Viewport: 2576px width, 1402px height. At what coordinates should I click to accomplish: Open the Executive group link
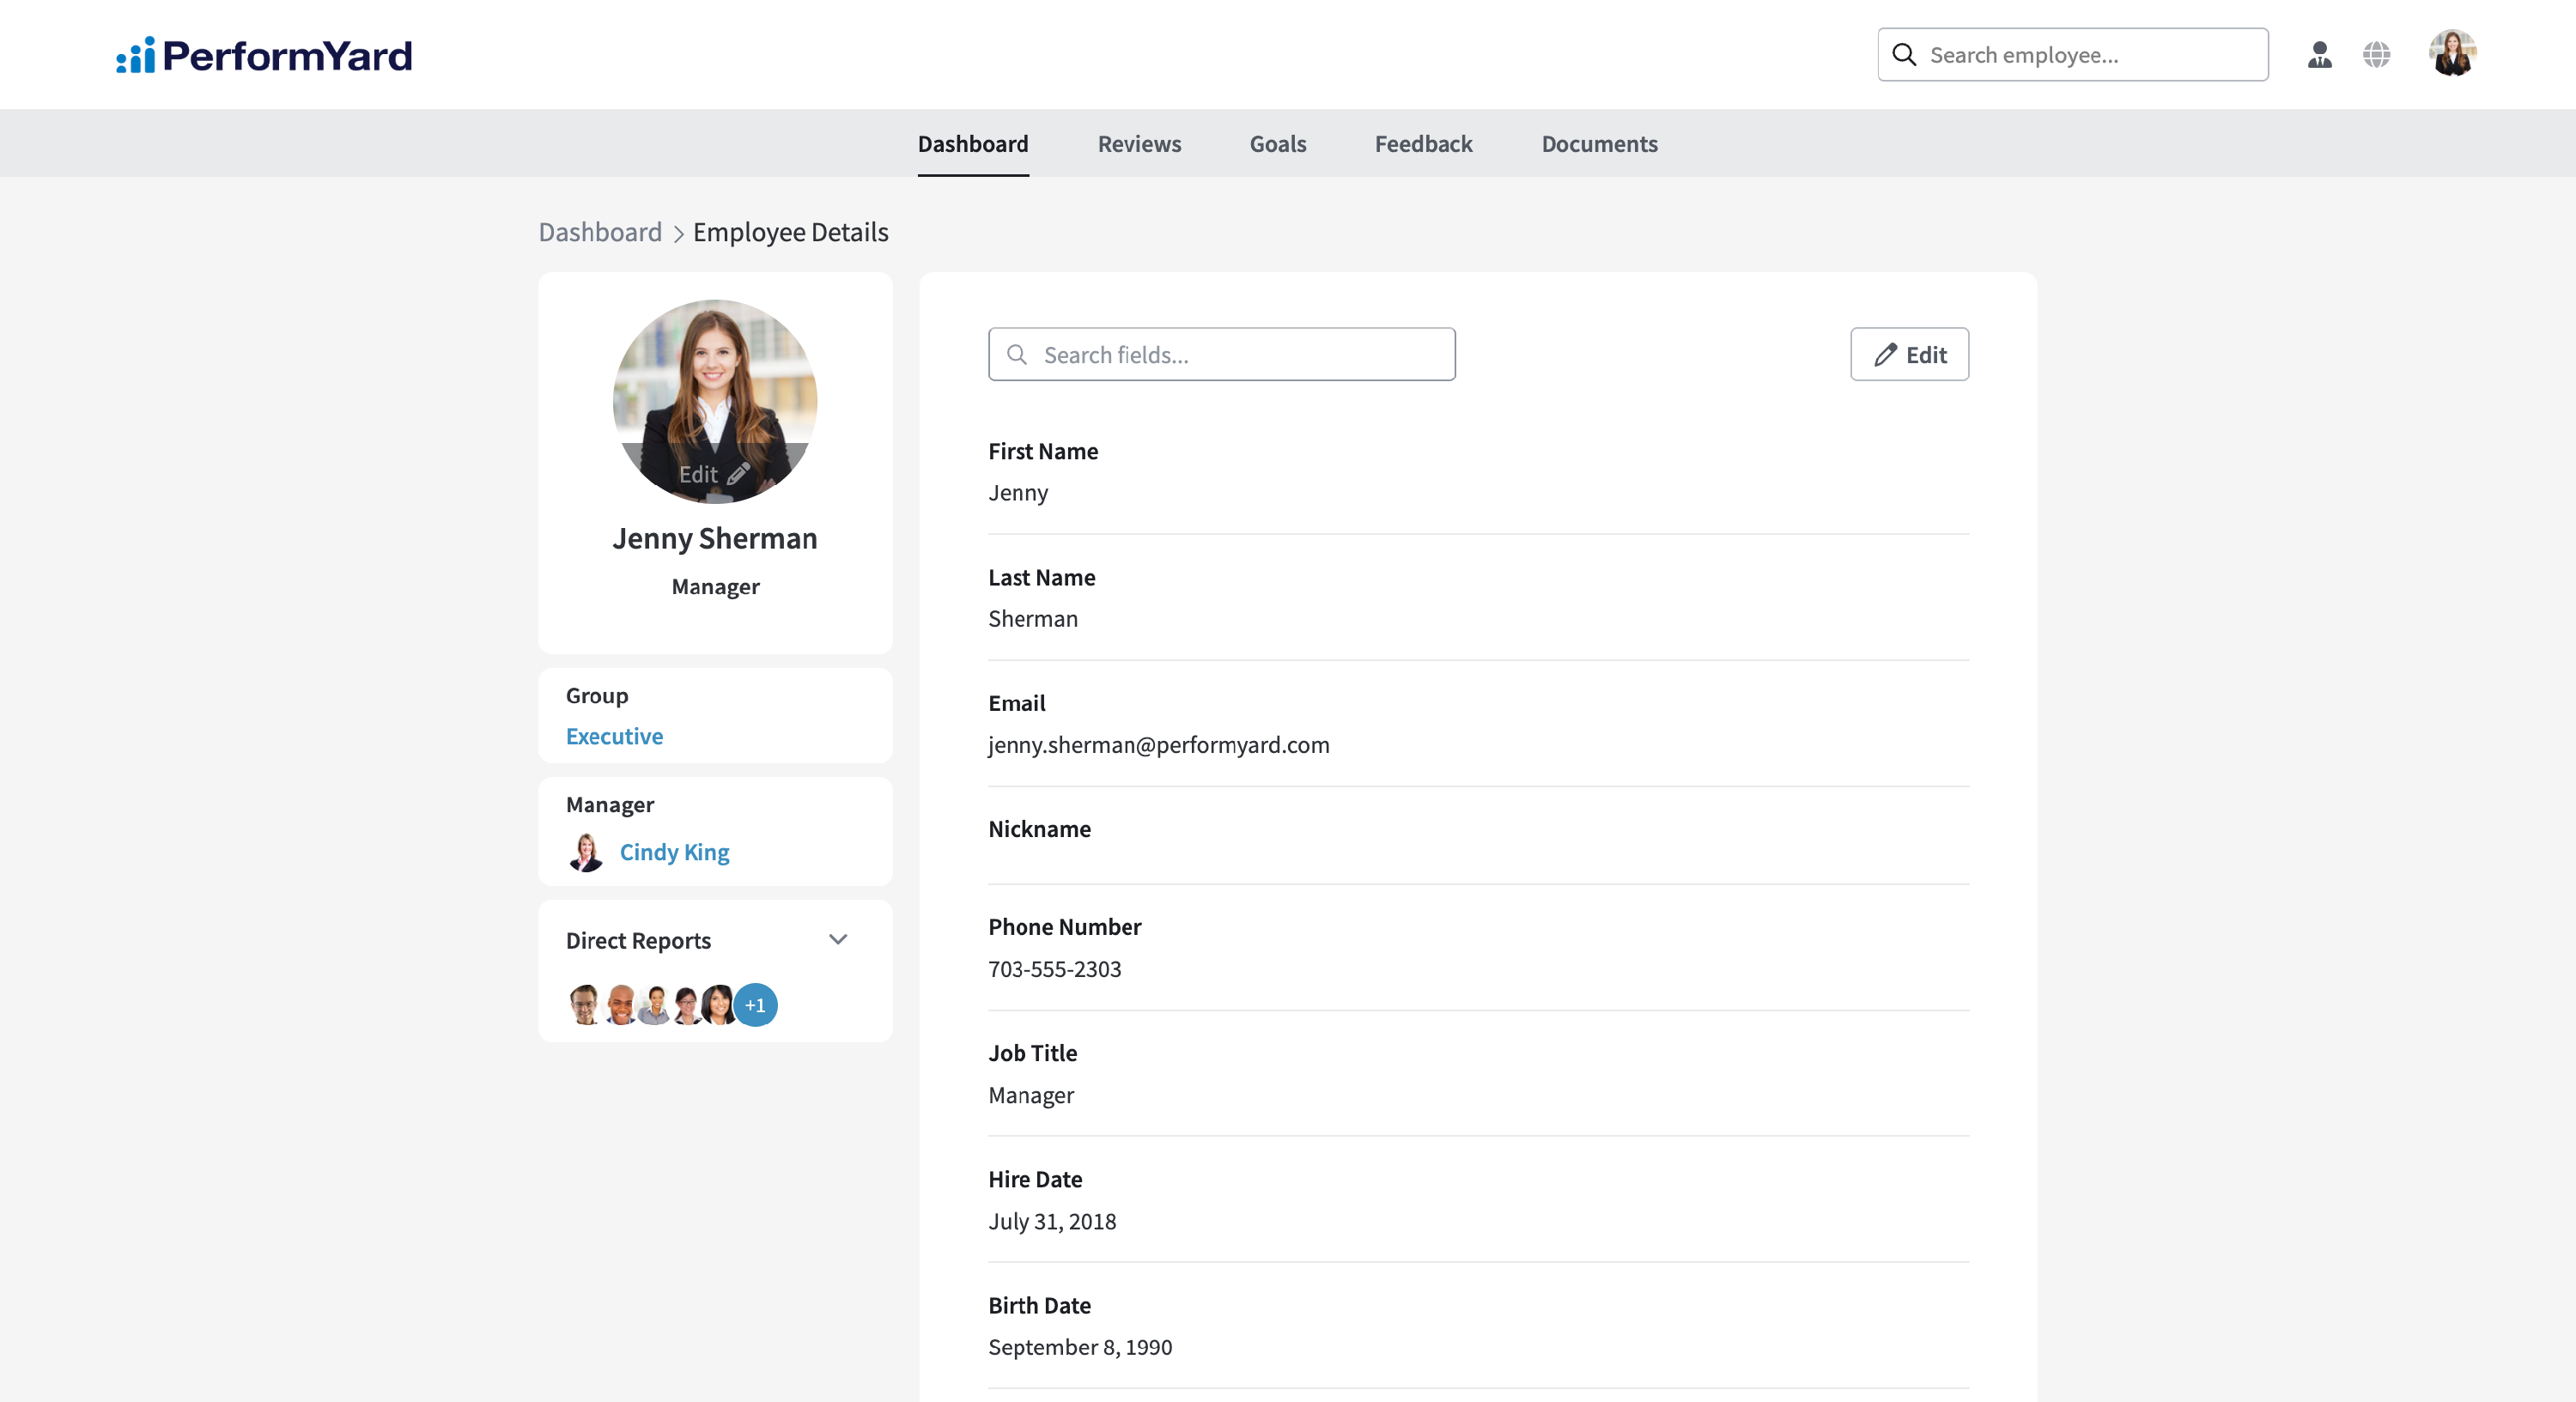pyautogui.click(x=614, y=736)
